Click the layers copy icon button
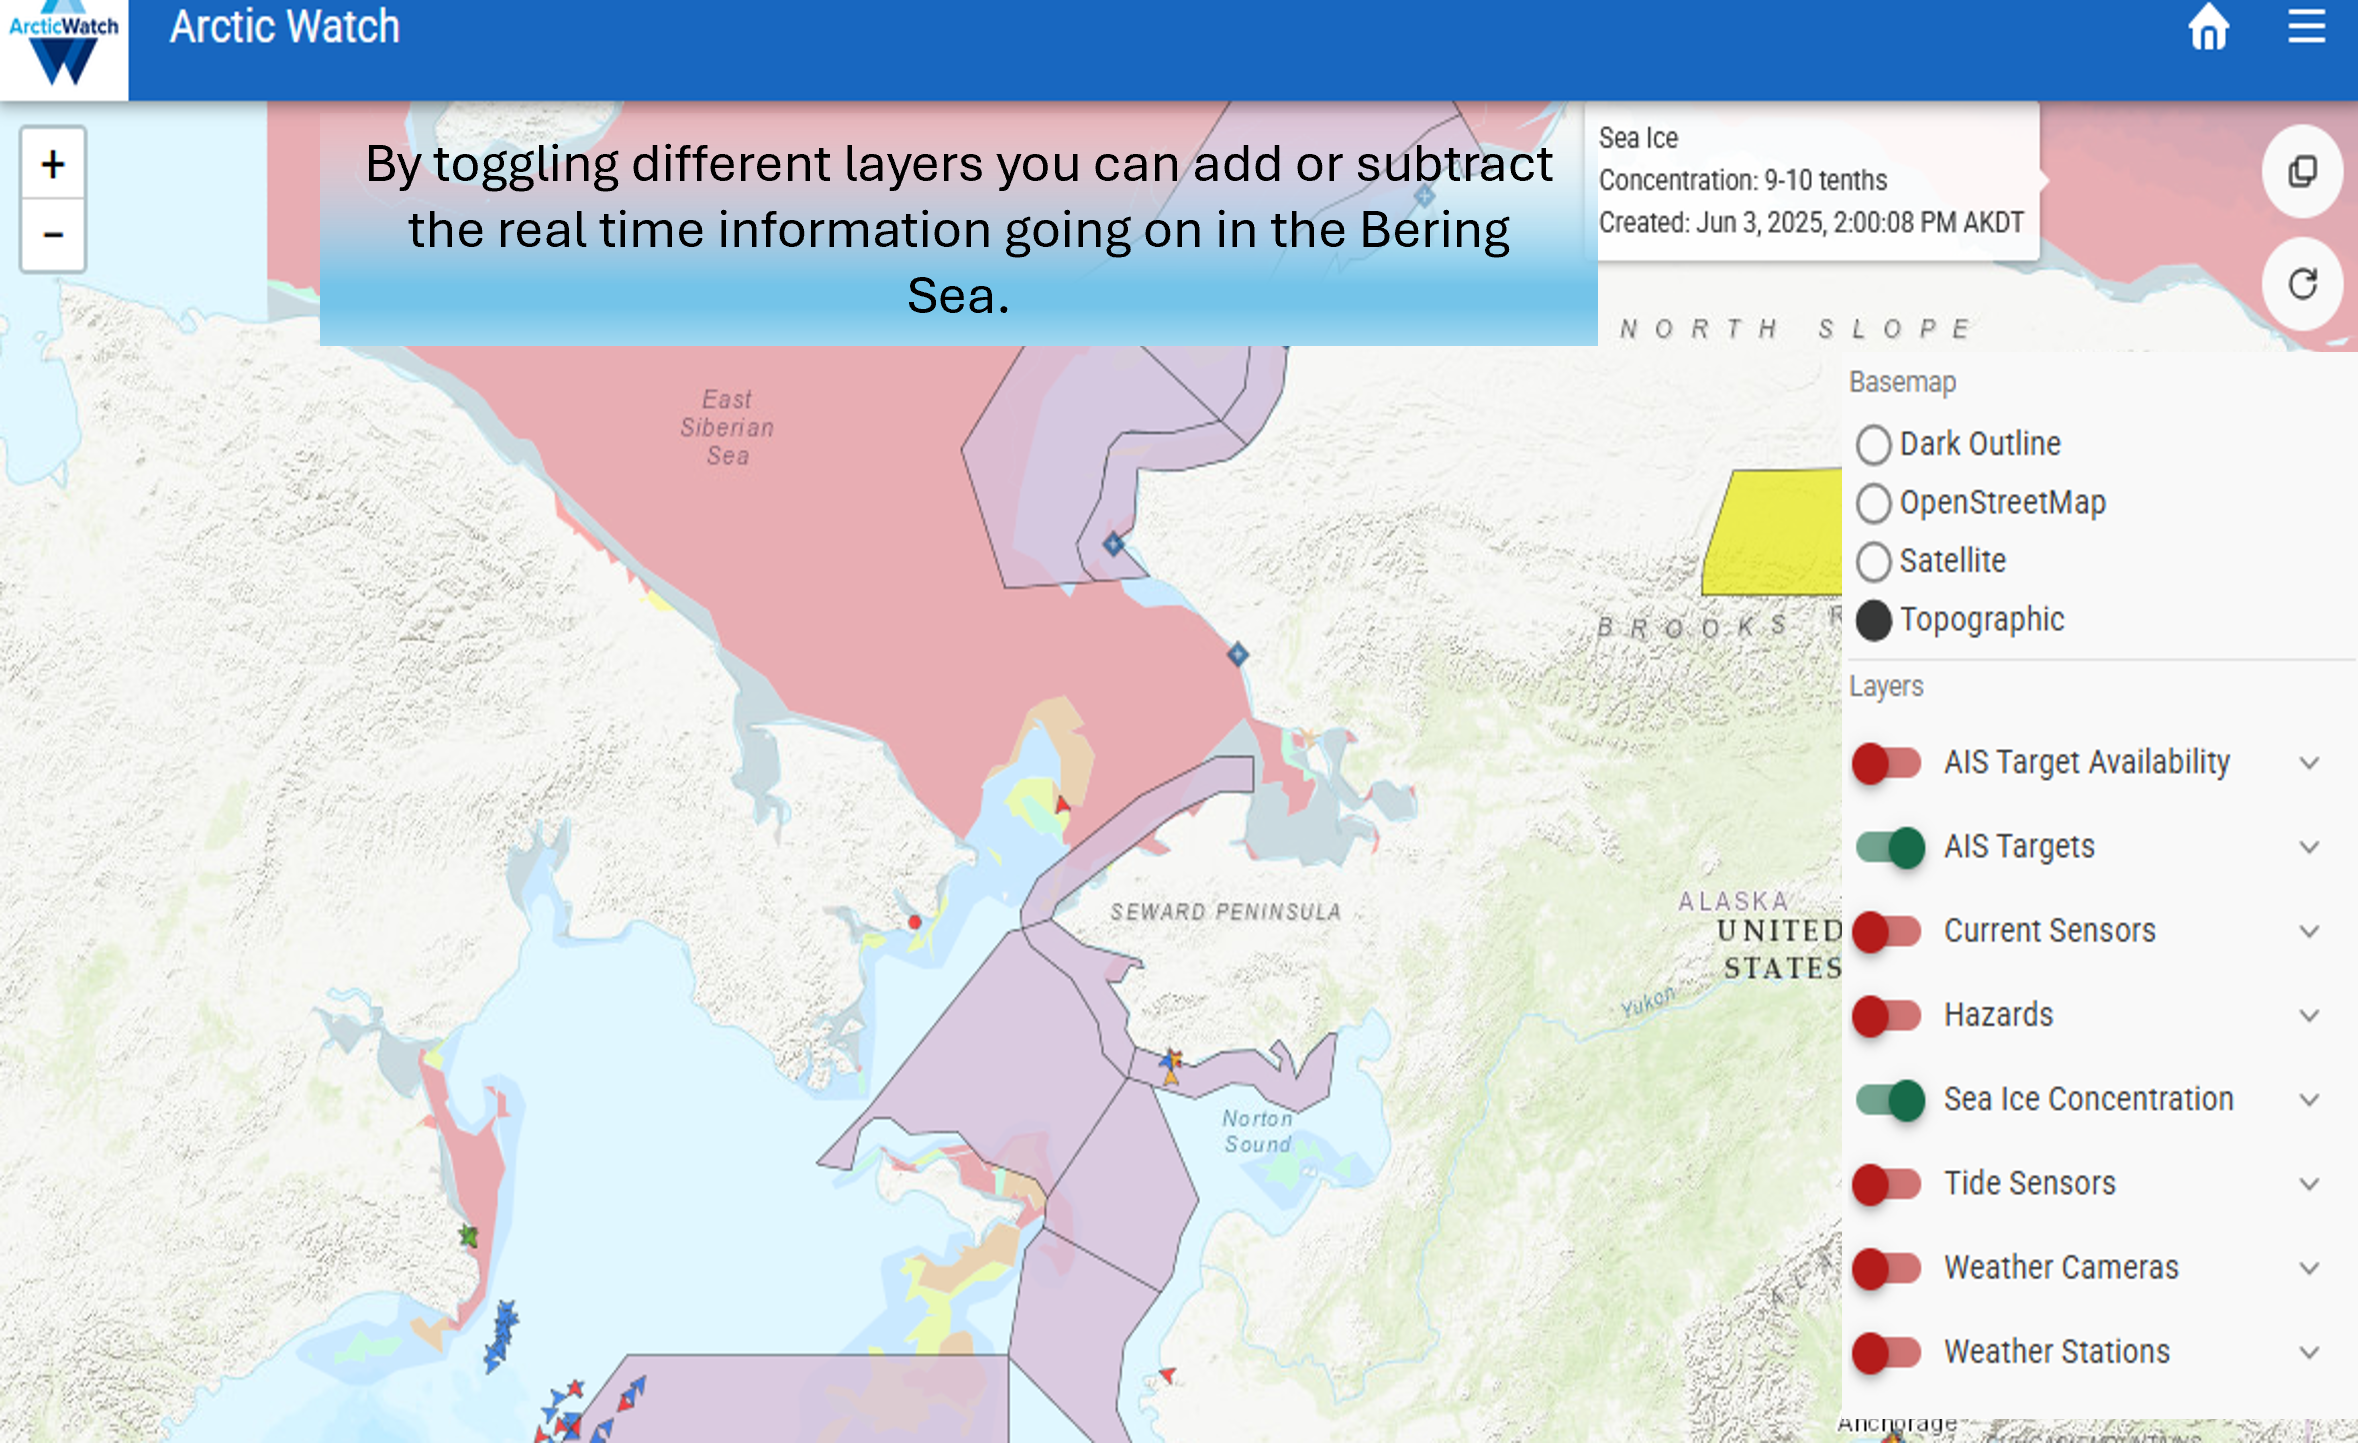 [2302, 172]
